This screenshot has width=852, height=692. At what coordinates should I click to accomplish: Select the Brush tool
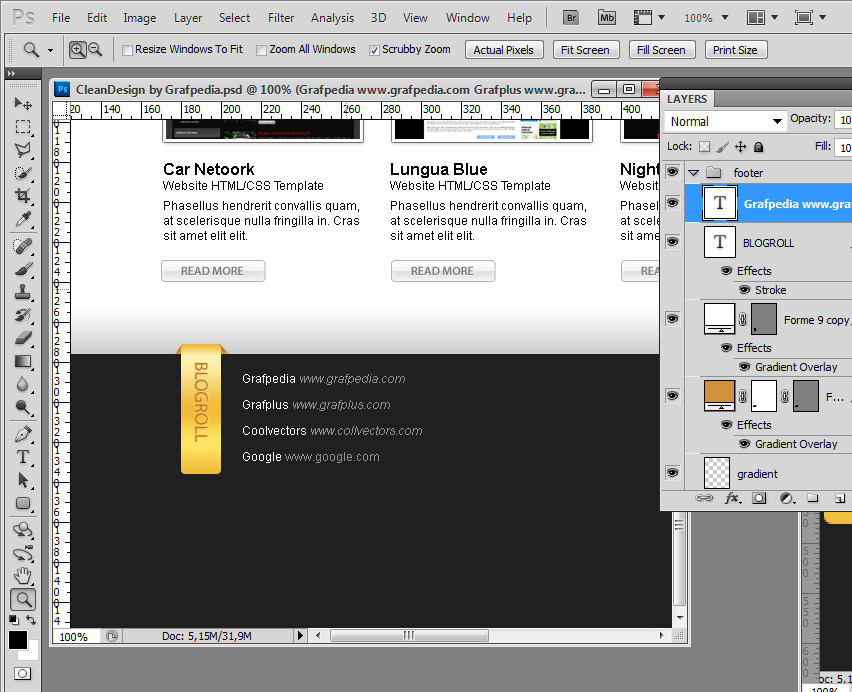[x=23, y=269]
